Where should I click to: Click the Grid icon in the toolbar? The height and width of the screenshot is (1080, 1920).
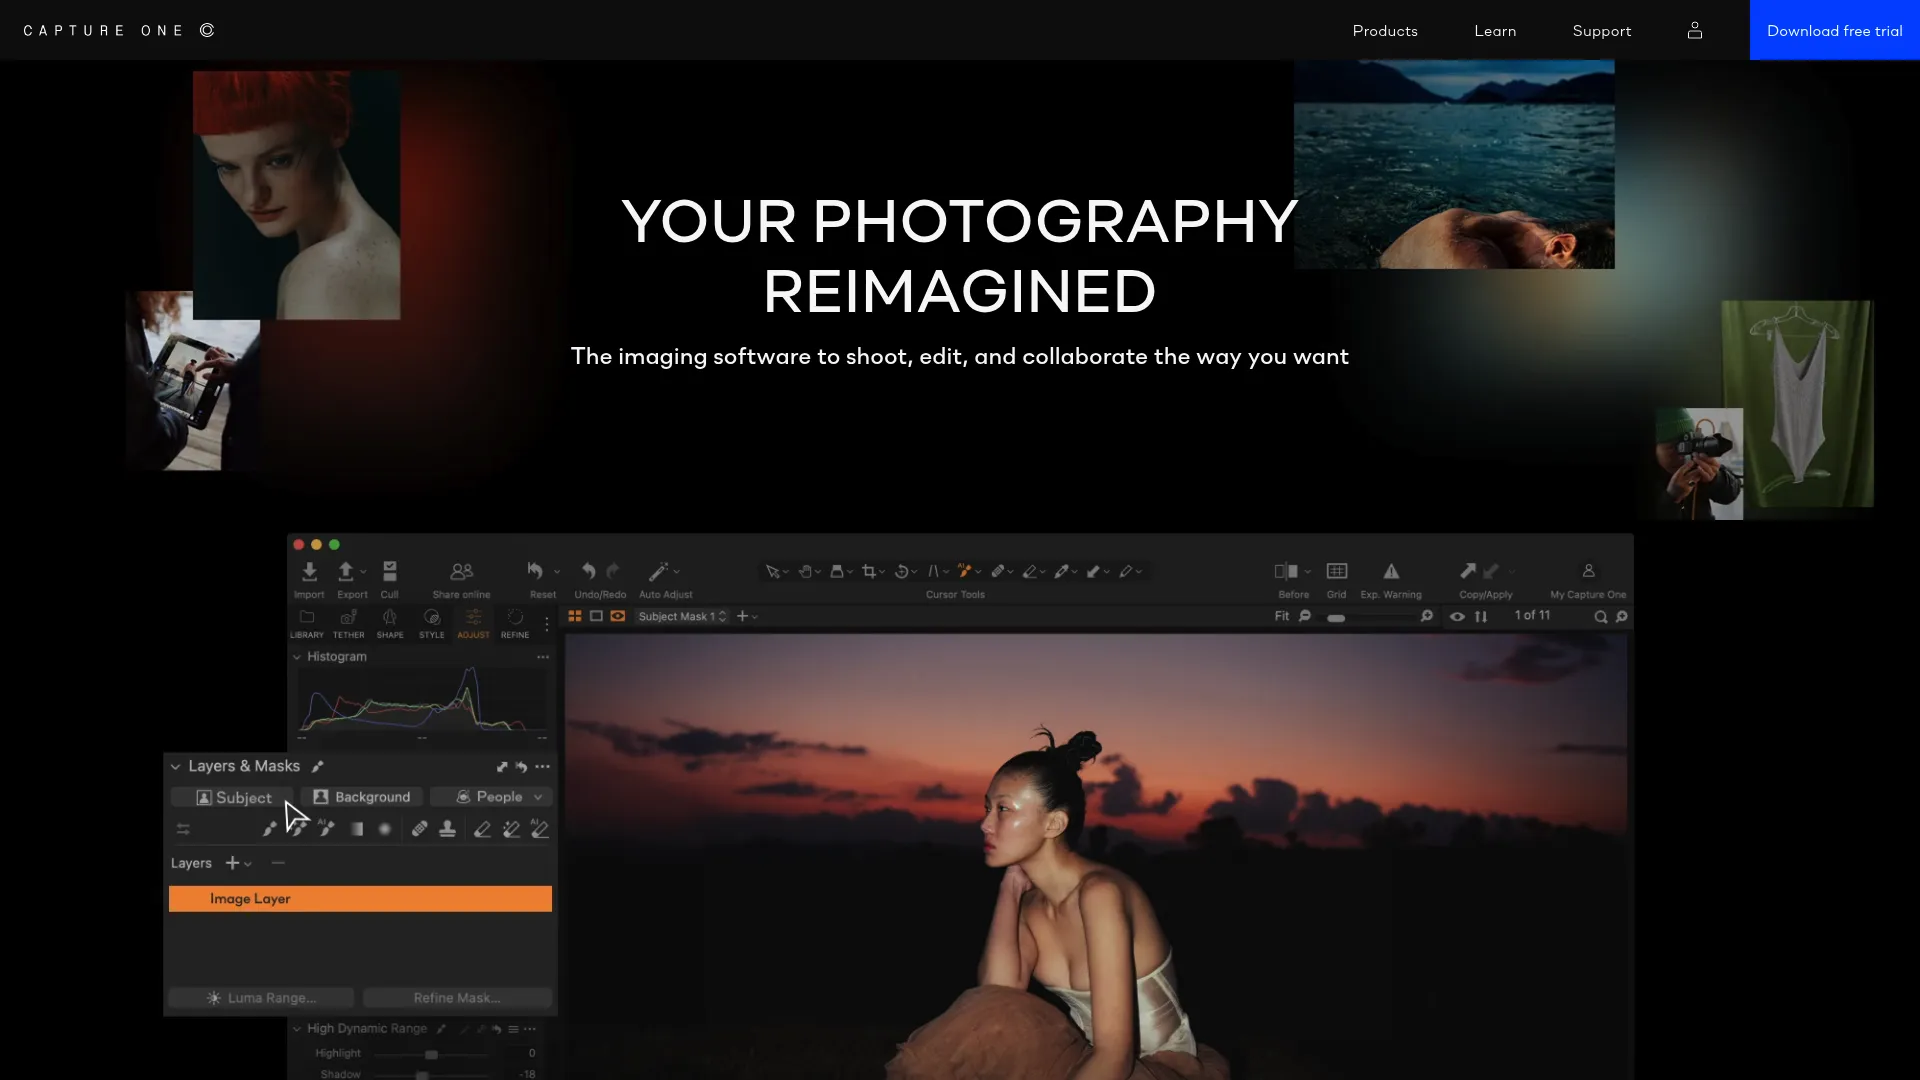tap(1337, 571)
